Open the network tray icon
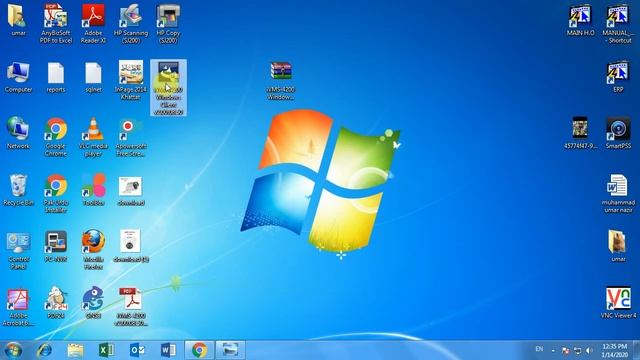 tap(577, 350)
